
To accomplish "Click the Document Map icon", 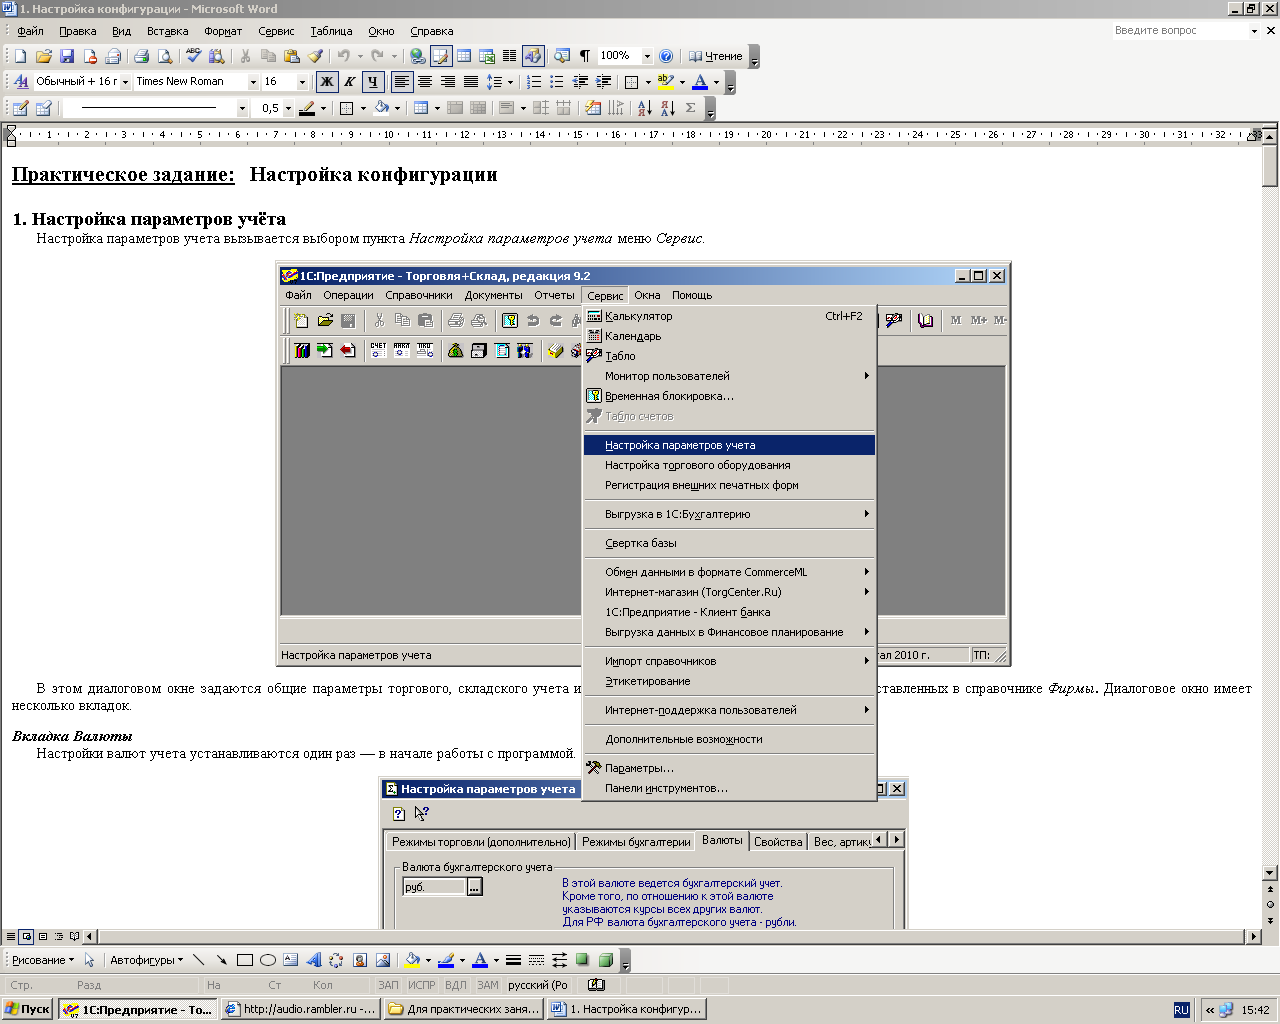I will click(562, 56).
